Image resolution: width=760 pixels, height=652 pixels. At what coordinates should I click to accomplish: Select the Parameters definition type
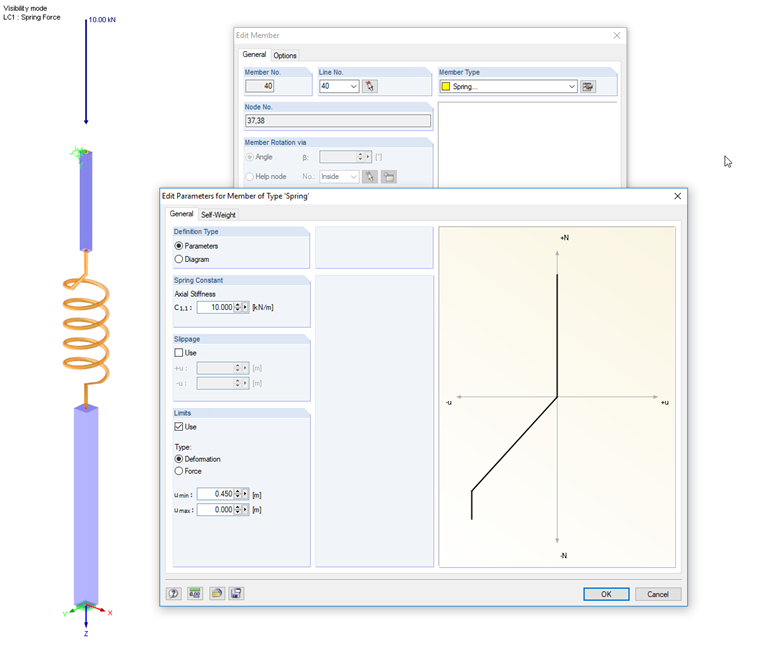tap(179, 246)
